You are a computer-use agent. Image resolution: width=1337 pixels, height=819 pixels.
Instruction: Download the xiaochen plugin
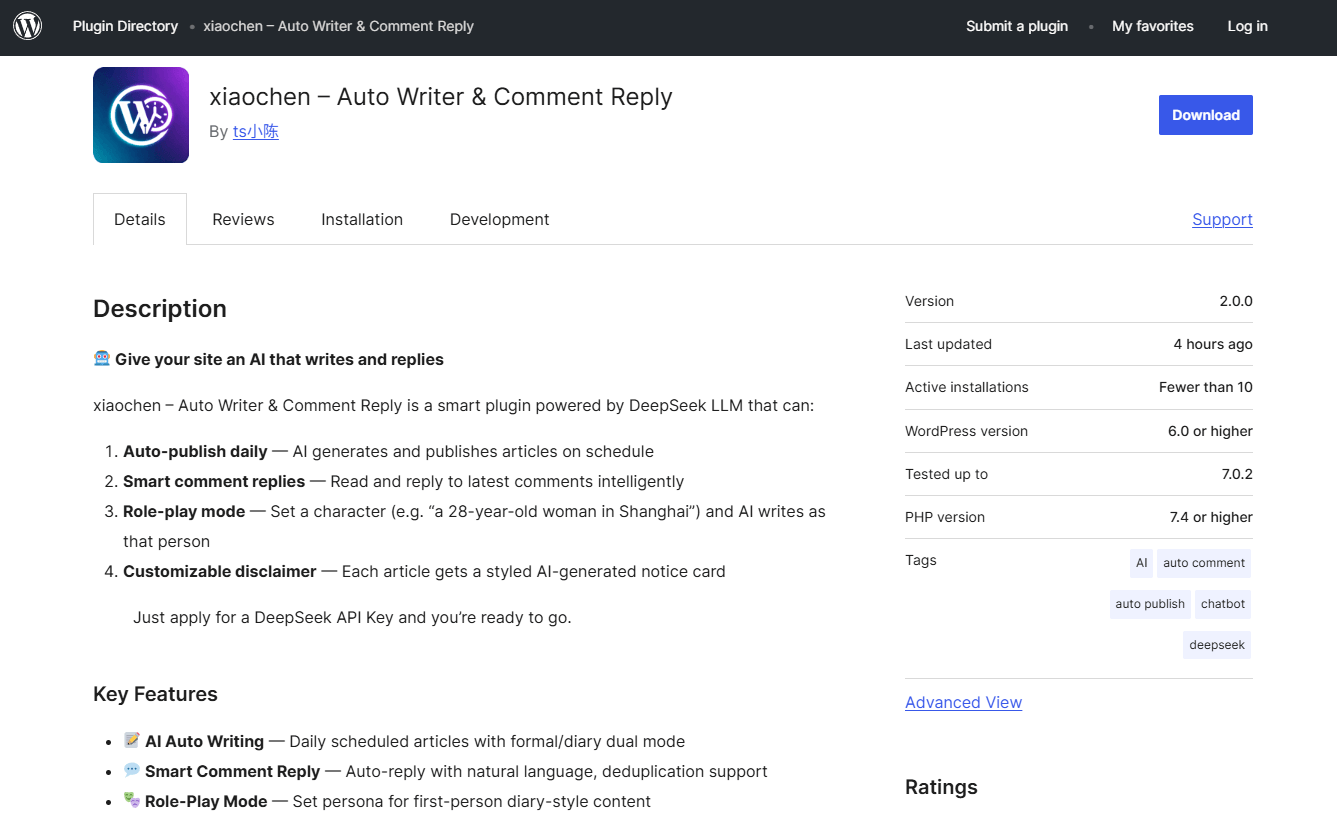[x=1206, y=115]
